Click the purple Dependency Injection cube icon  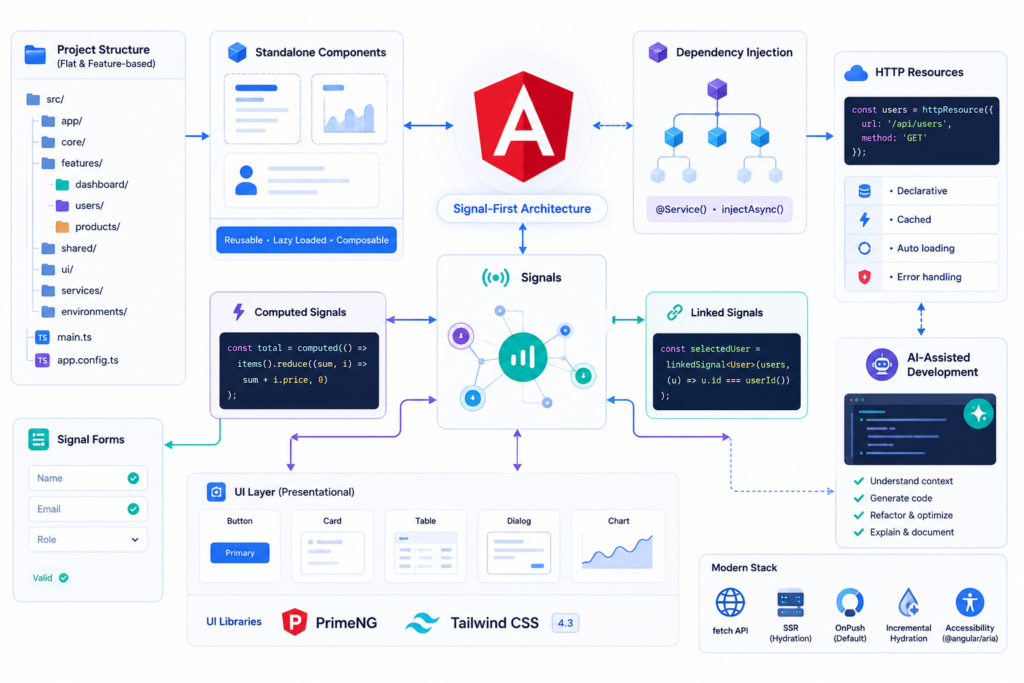658,52
